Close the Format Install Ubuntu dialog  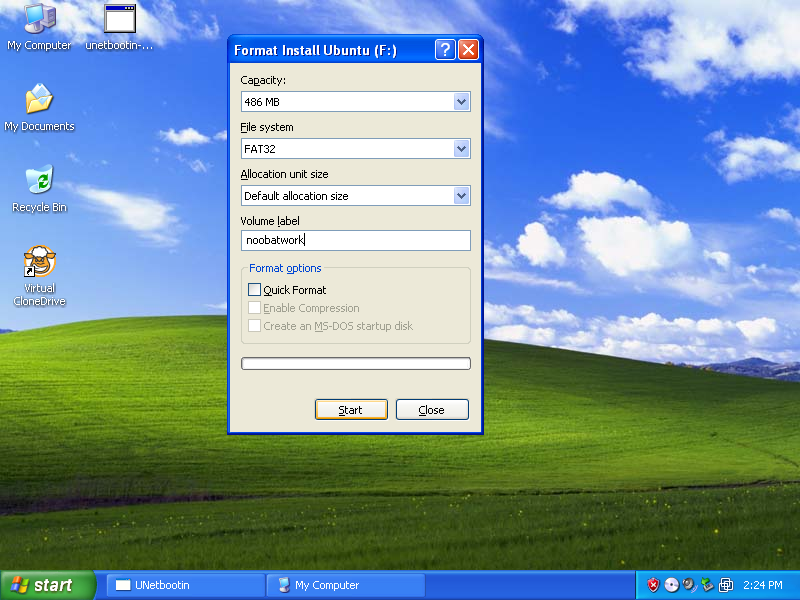coord(468,50)
